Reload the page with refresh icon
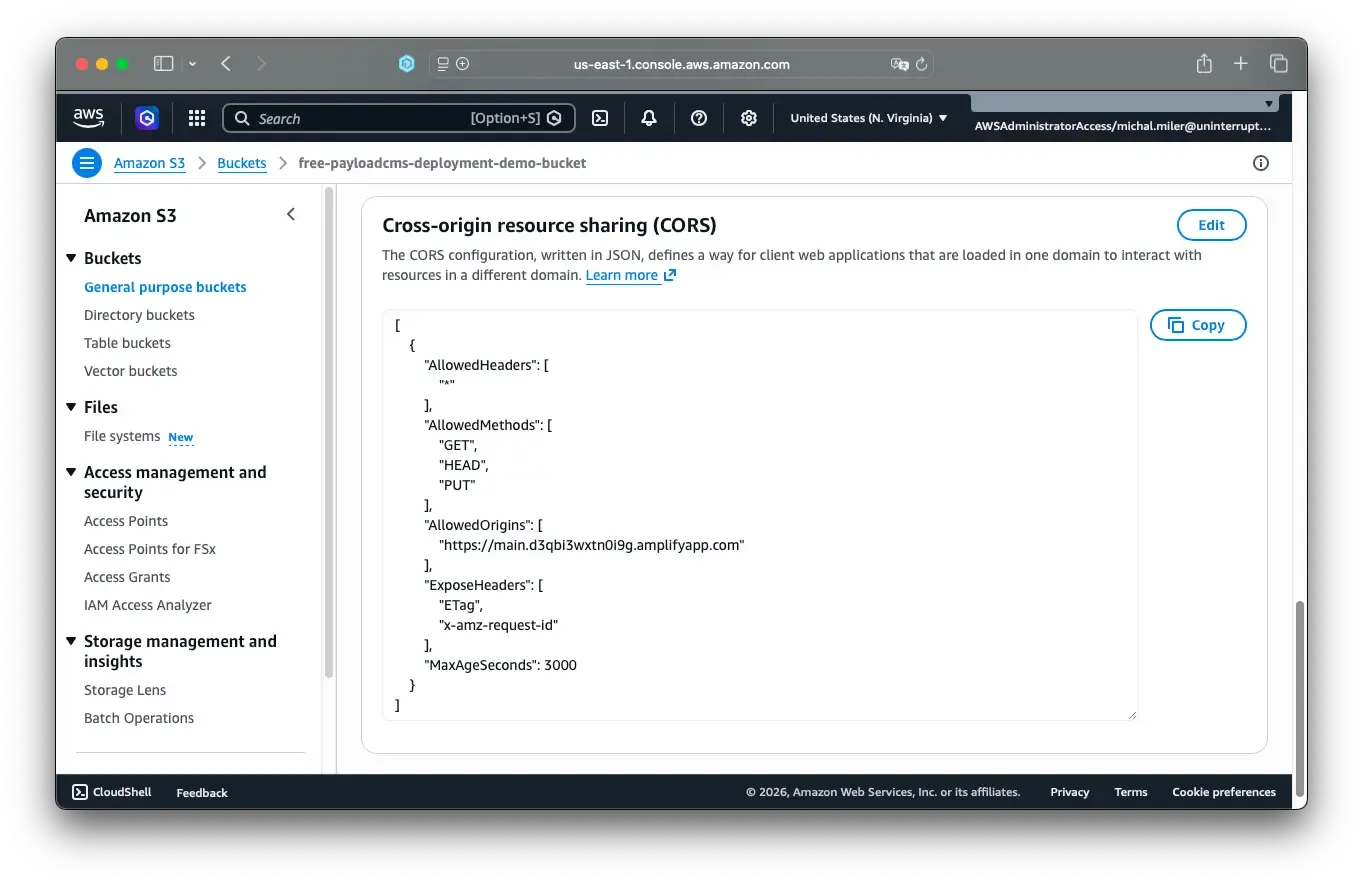The width and height of the screenshot is (1363, 883). [x=922, y=64]
